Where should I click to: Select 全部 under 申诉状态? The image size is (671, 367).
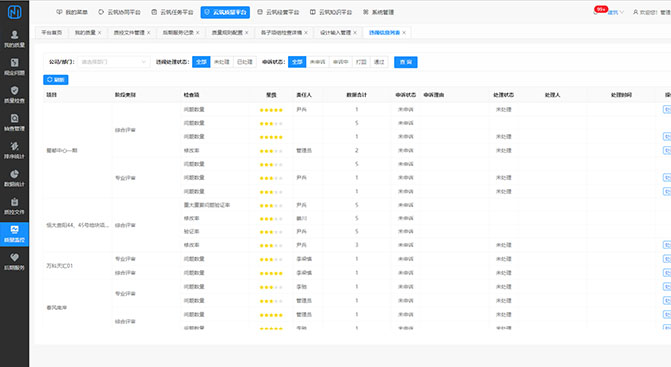[x=297, y=62]
